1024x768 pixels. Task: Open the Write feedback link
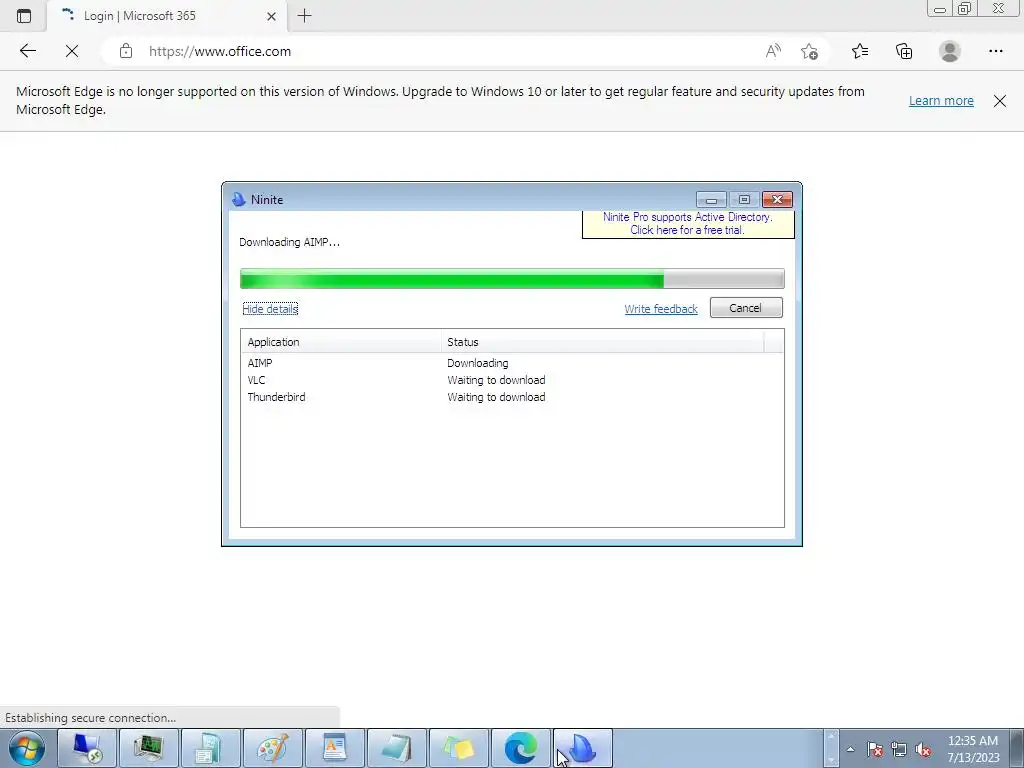[660, 309]
